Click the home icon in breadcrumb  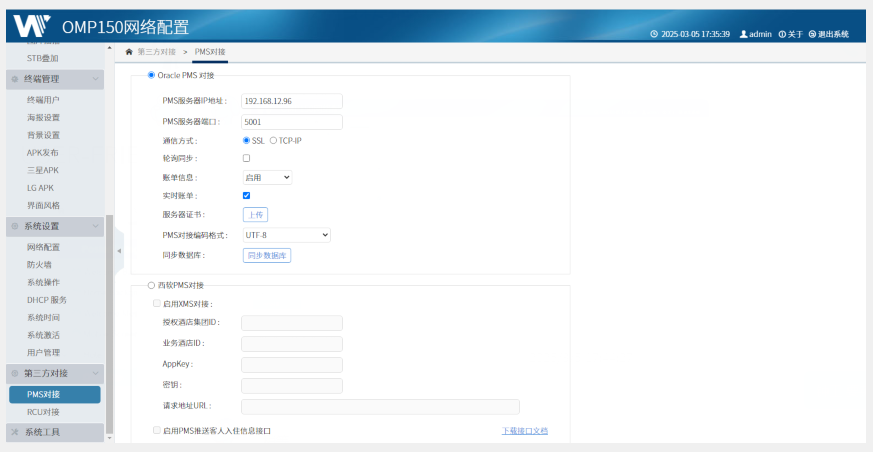(x=129, y=52)
